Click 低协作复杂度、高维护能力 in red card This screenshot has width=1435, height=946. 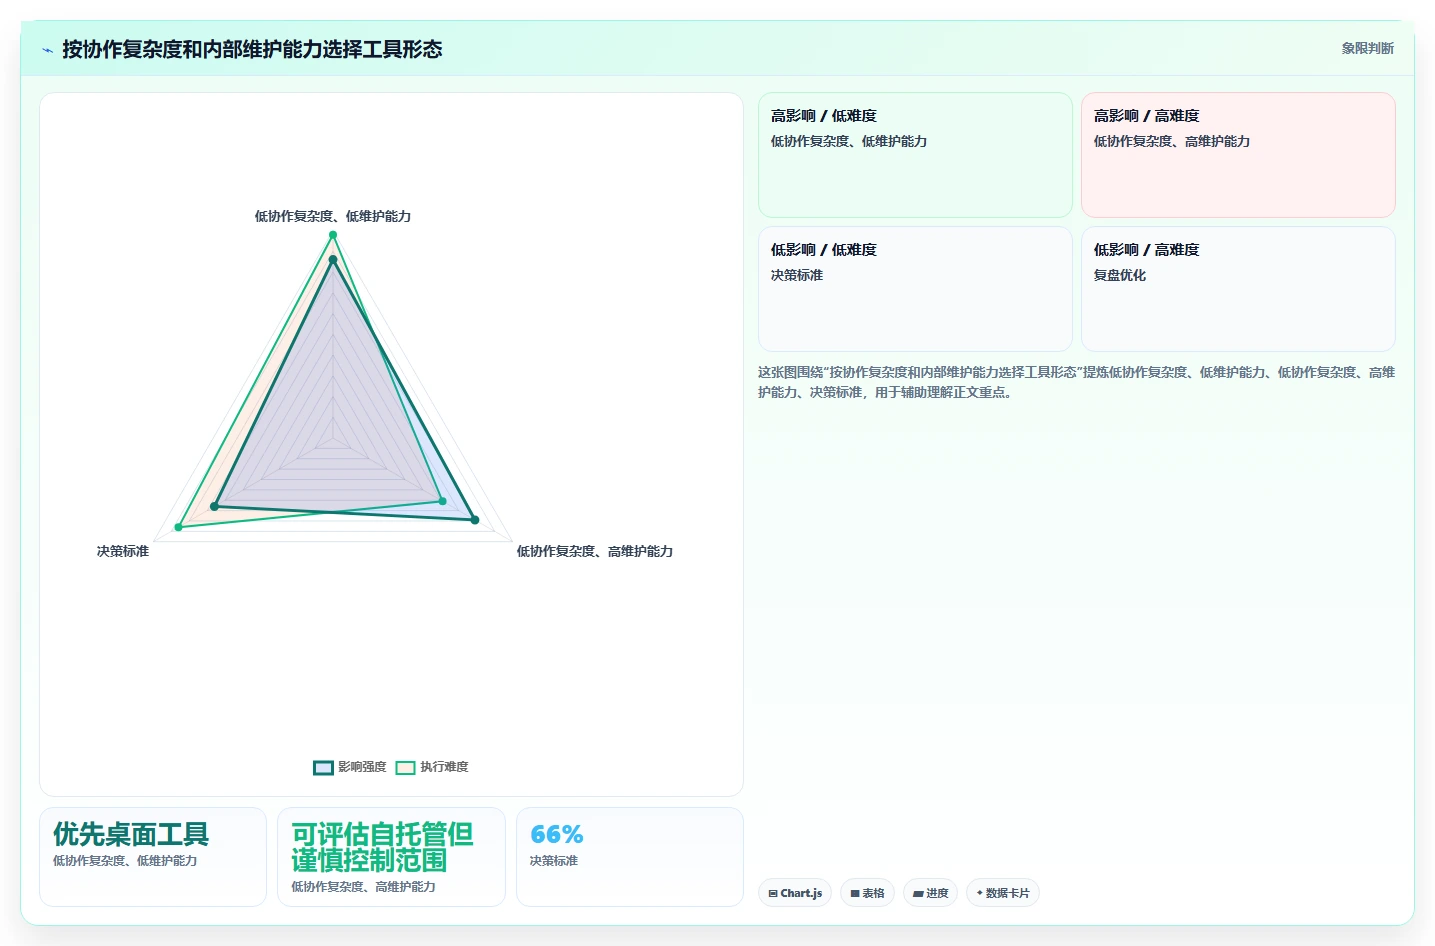point(1172,141)
